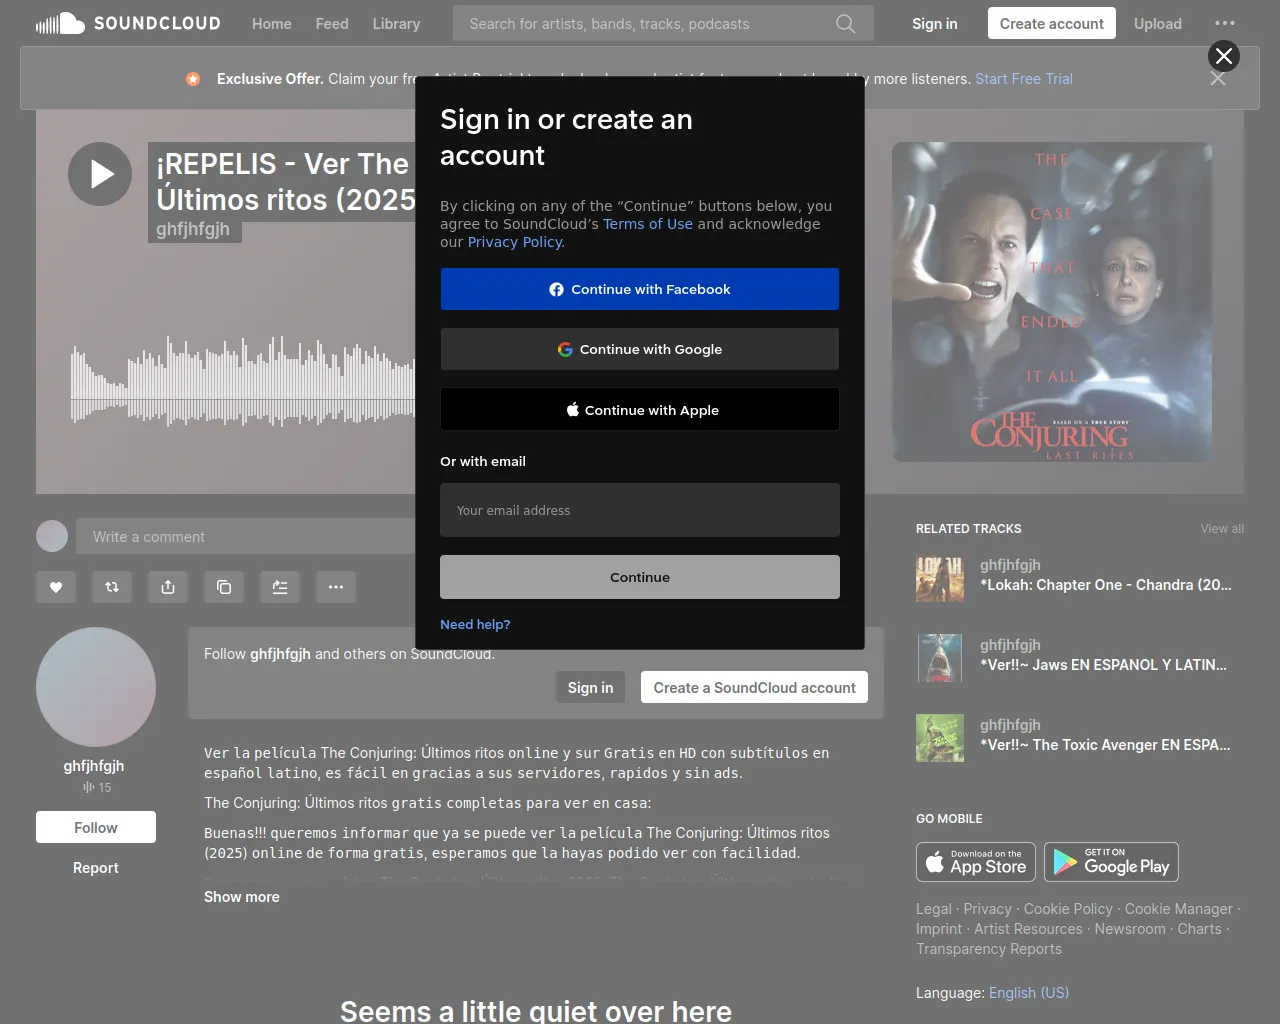Screen dimensions: 1280x1024
Task: Close the sign-in modal dialog
Action: click(x=1223, y=56)
